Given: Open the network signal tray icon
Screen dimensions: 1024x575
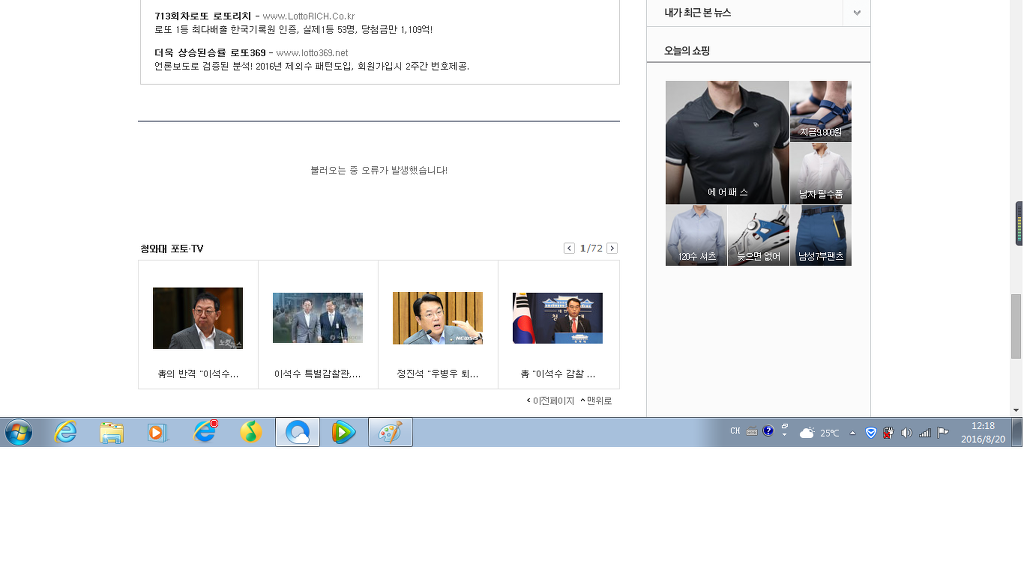Looking at the screenshot, I should (924, 433).
